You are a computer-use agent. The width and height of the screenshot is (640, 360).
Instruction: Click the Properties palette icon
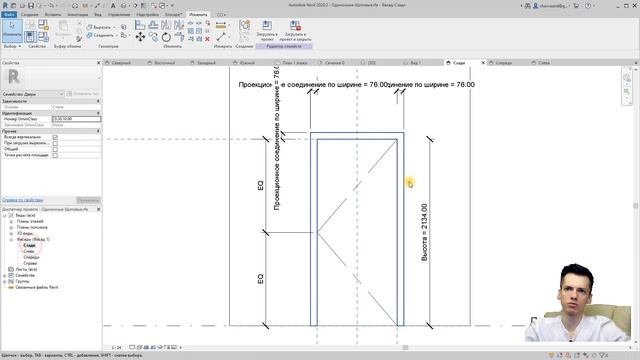coord(30,37)
